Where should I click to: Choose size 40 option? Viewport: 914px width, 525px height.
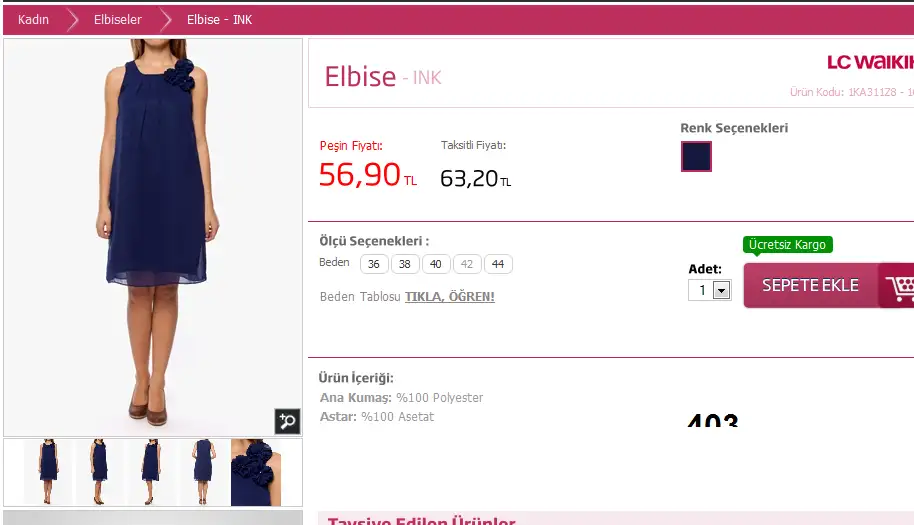[x=435, y=264]
